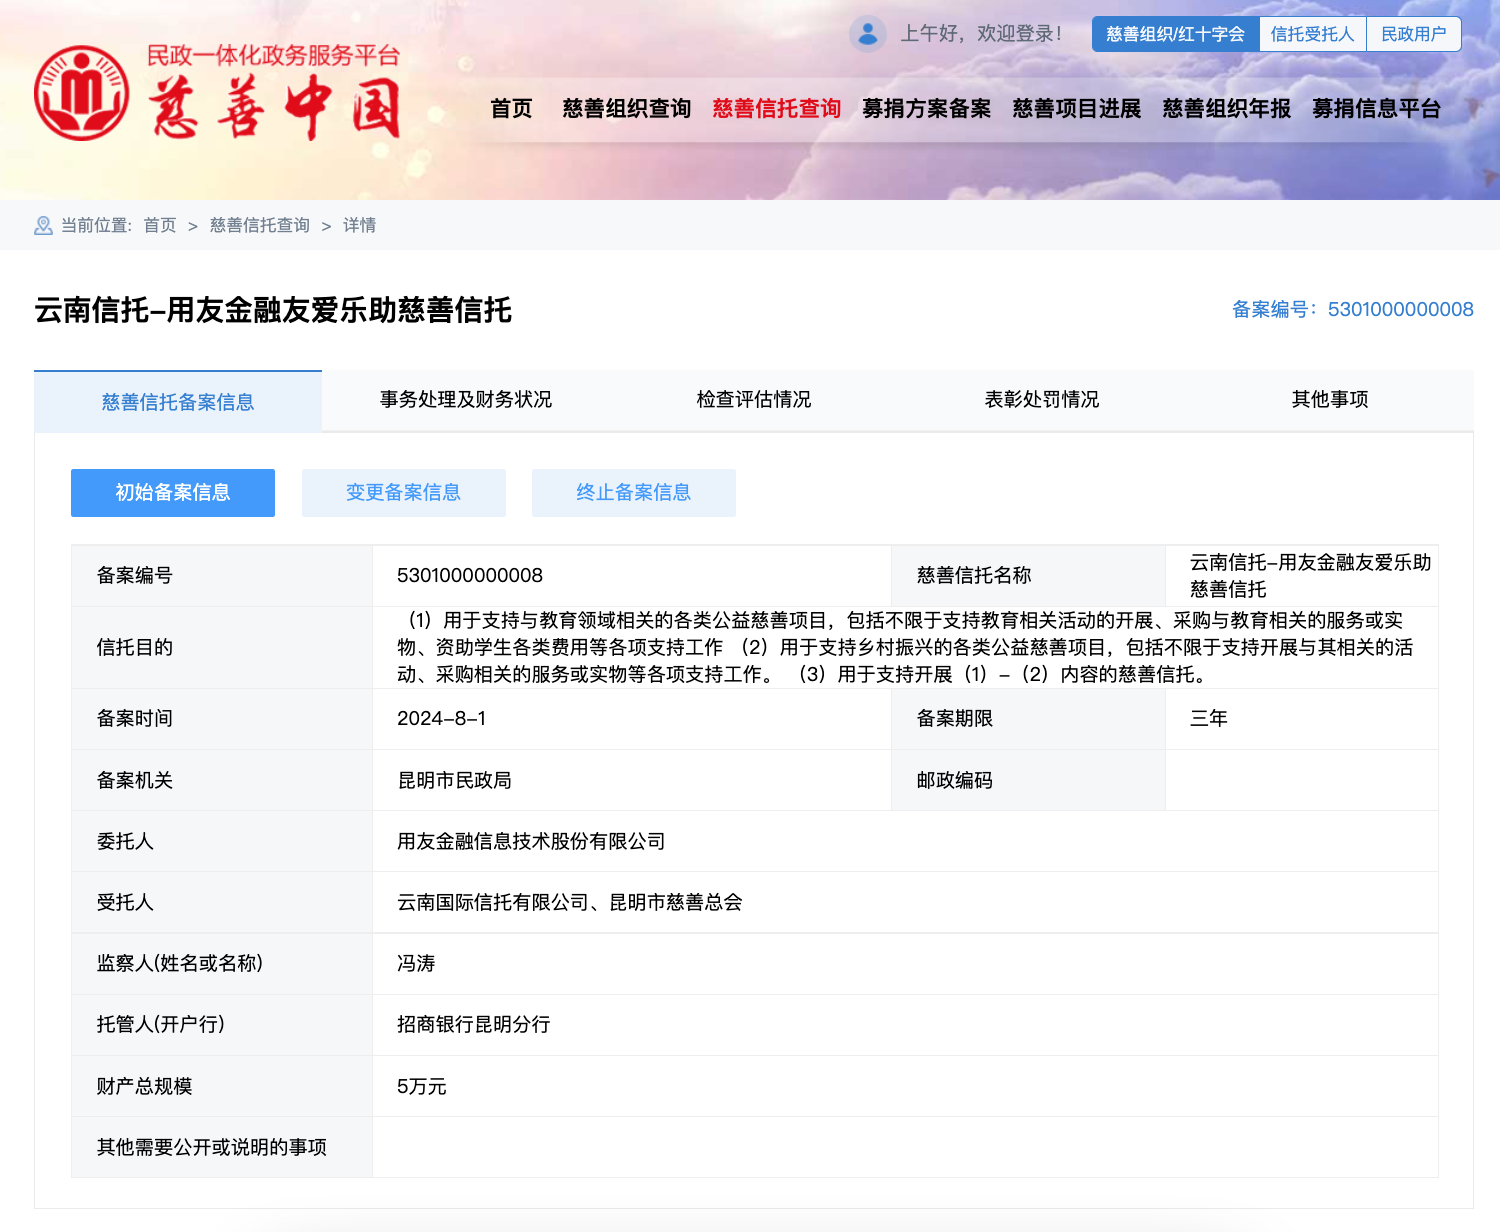
Task: Show the 表彰处罚情况 tab
Action: 1042,400
